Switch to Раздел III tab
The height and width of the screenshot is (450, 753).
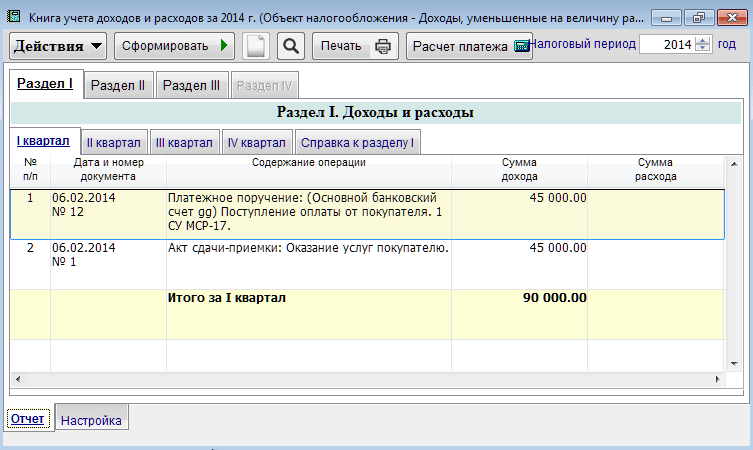click(191, 86)
